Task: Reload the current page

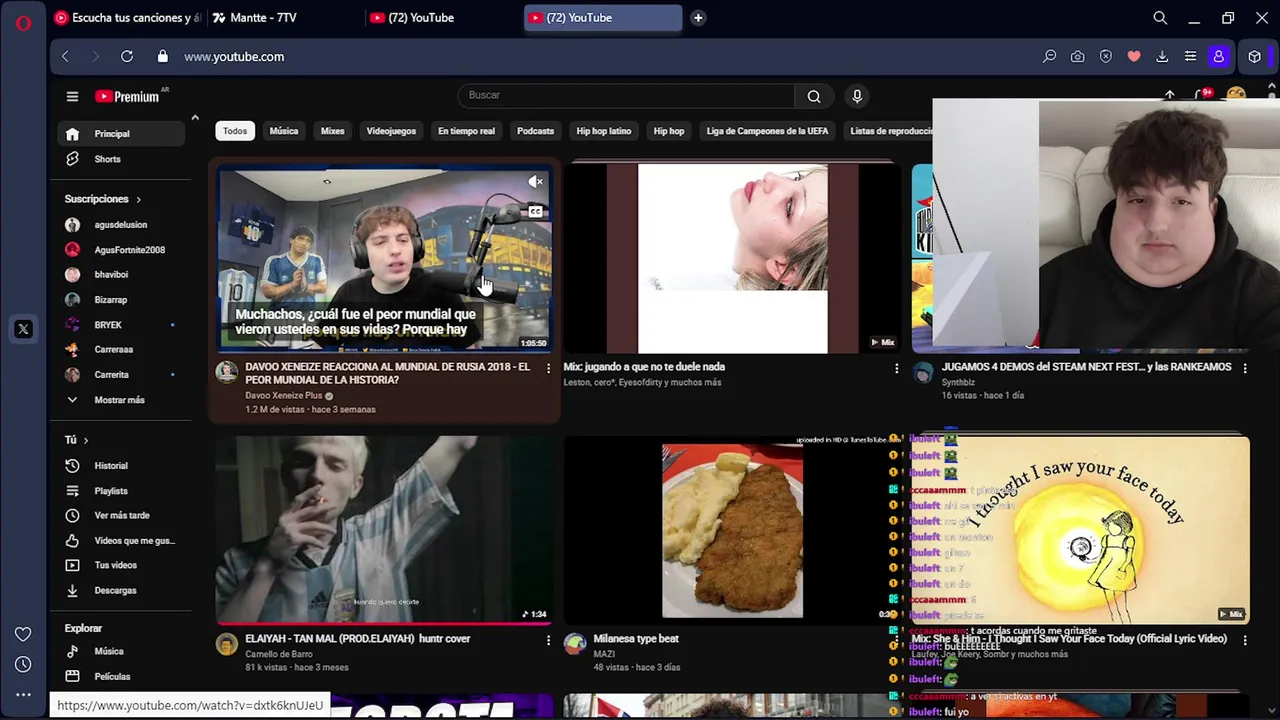Action: pos(127,57)
